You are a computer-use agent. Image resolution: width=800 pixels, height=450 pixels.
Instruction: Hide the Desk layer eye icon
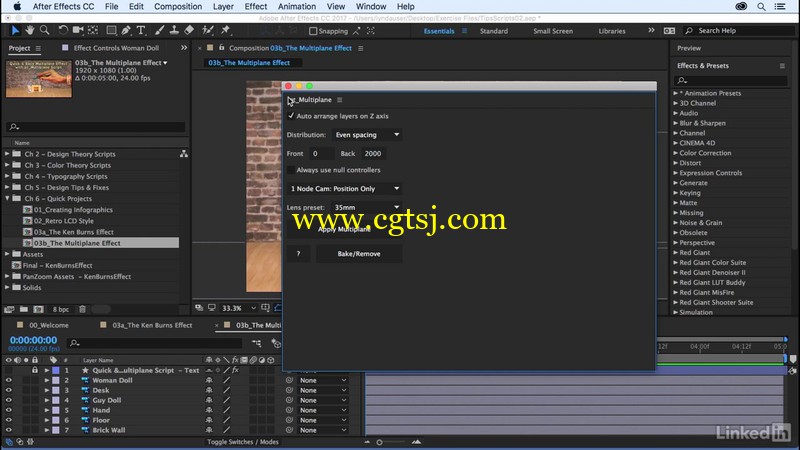click(x=9, y=390)
